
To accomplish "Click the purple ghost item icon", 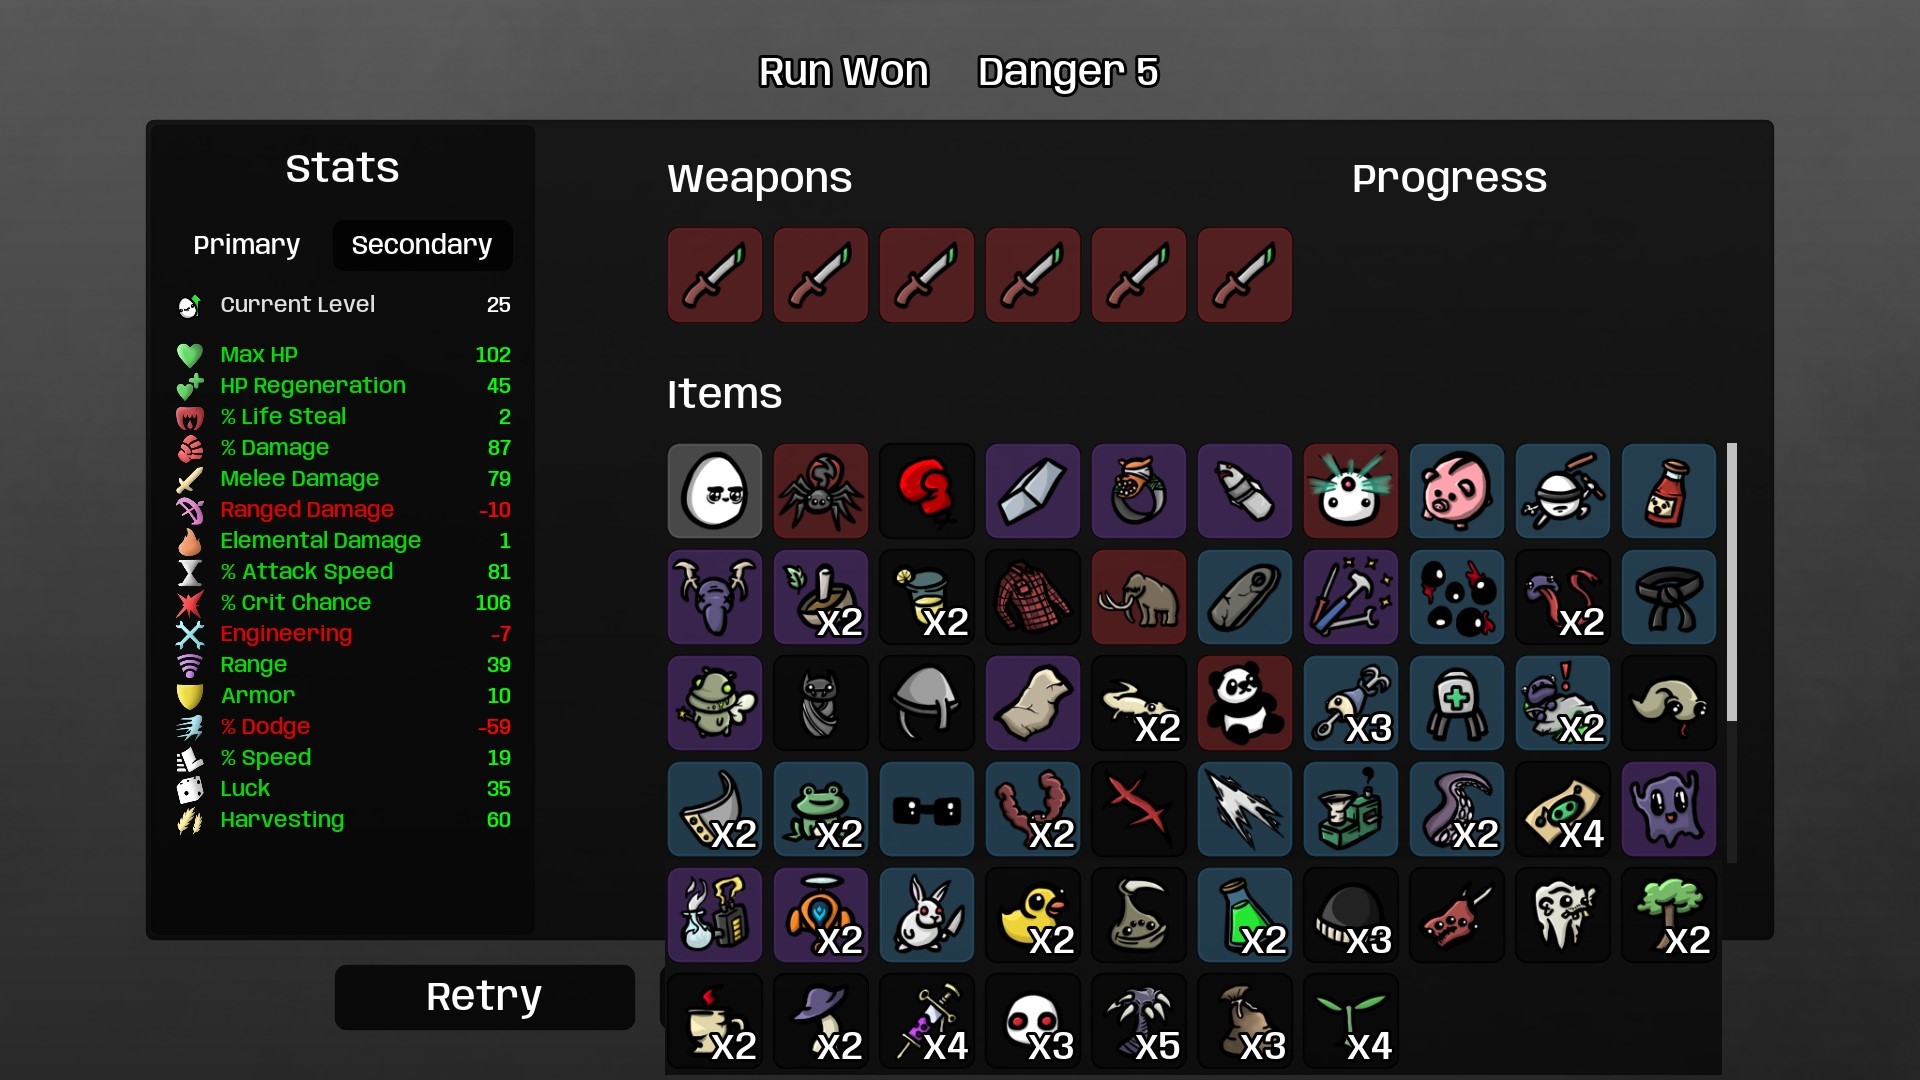I will pos(1669,809).
